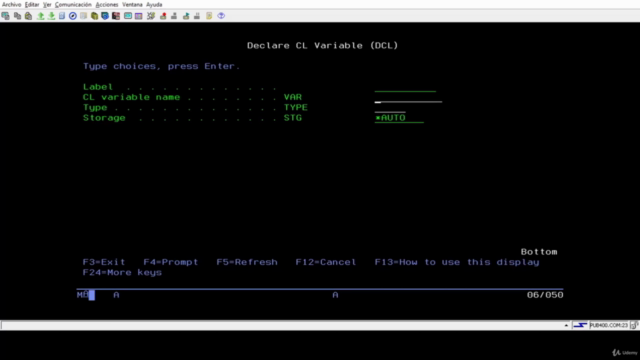Click the yellow script note toolbar icon
This screenshot has height=360, width=640.
click(x=209, y=16)
